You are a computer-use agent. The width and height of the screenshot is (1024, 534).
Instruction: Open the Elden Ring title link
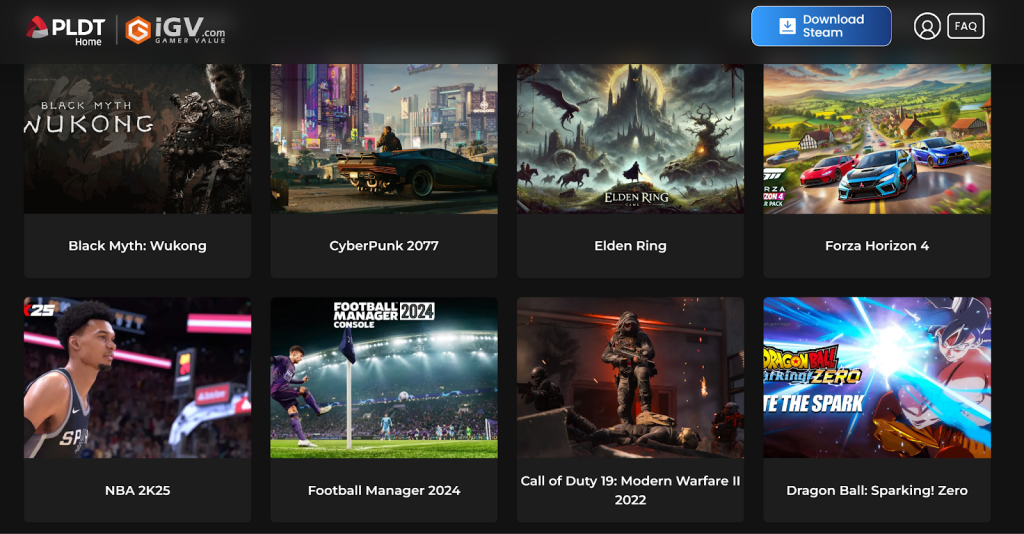click(630, 246)
